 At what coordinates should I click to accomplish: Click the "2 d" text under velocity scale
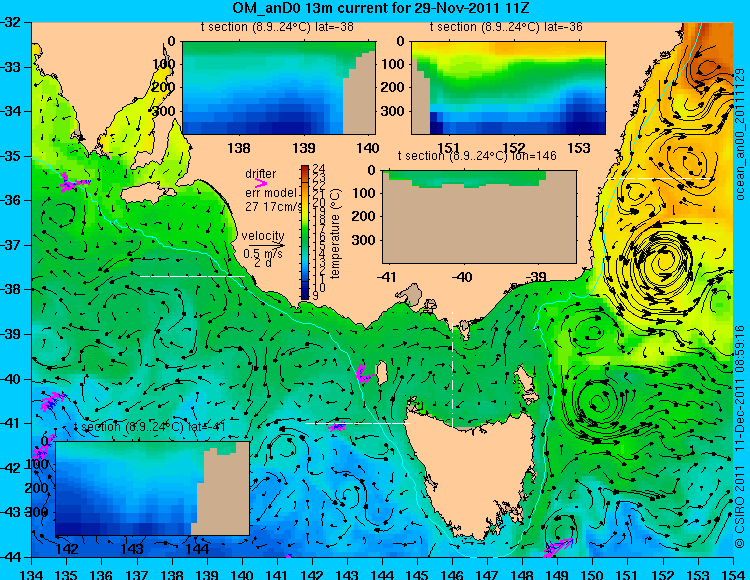point(263,263)
